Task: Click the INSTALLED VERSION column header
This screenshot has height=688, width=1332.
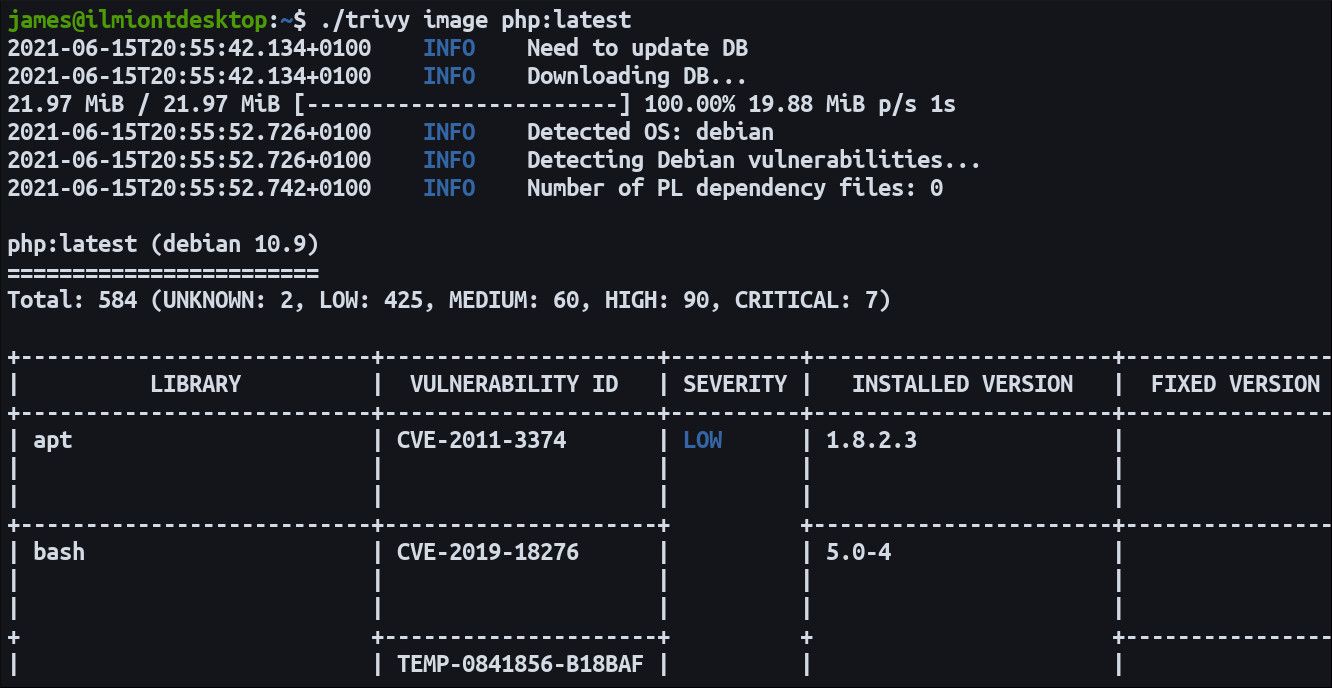Action: 962,384
